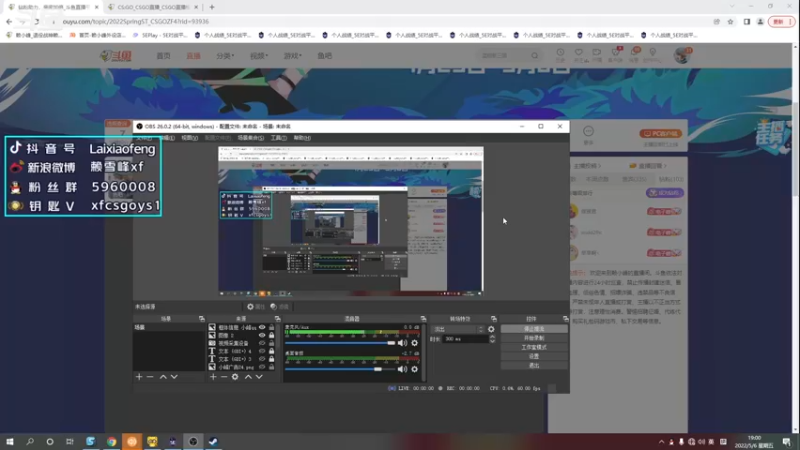Pop out the sources dock panel
The height and width of the screenshot is (450, 800).
(x=278, y=318)
